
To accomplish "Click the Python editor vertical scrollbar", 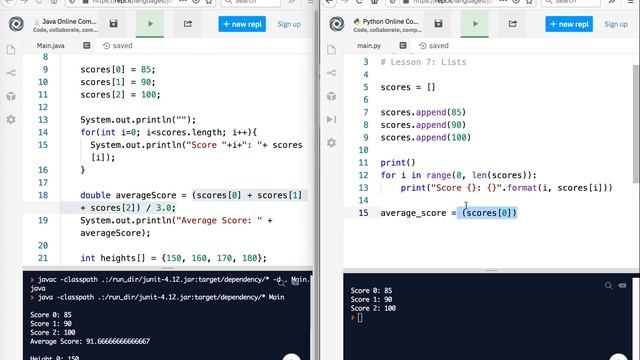I will tap(636, 124).
